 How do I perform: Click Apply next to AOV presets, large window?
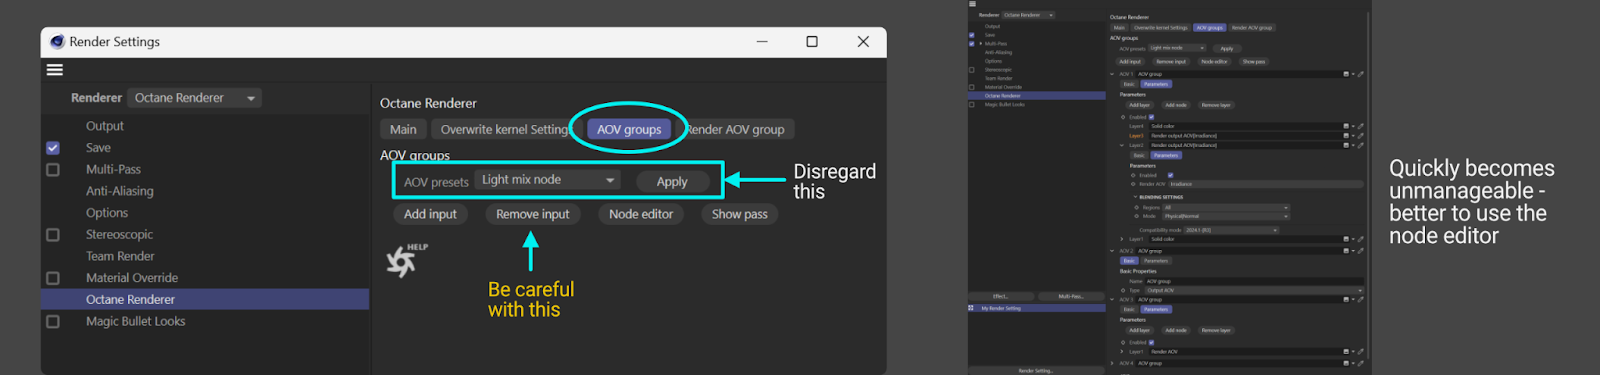click(672, 181)
